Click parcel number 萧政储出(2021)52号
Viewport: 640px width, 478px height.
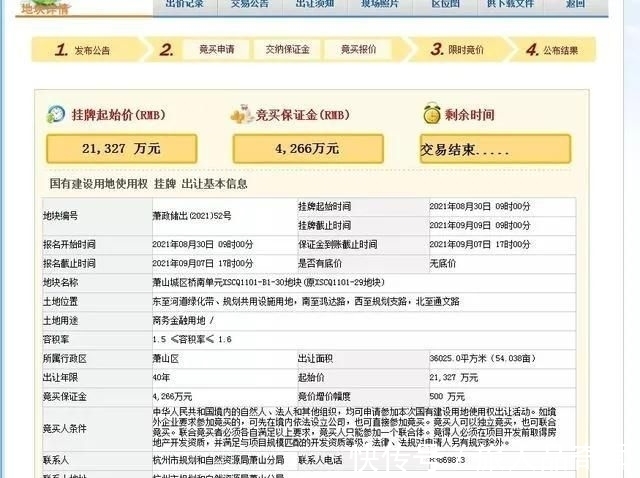[192, 216]
